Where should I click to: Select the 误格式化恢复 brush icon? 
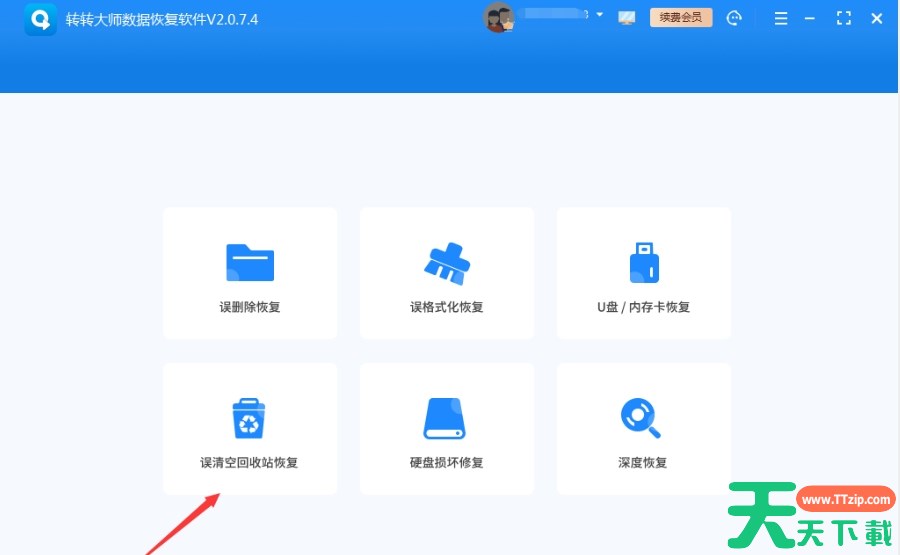tap(446, 262)
